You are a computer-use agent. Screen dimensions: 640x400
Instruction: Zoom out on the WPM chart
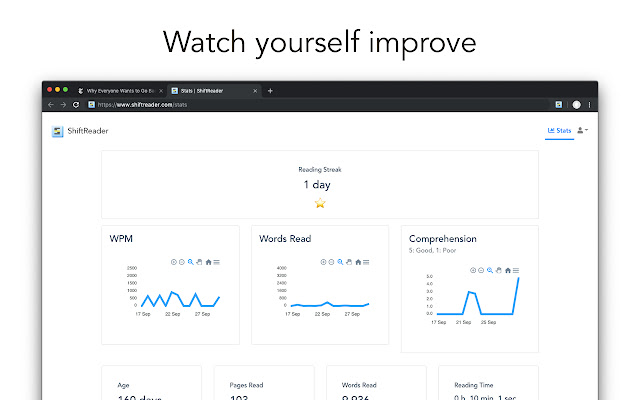pos(182,262)
